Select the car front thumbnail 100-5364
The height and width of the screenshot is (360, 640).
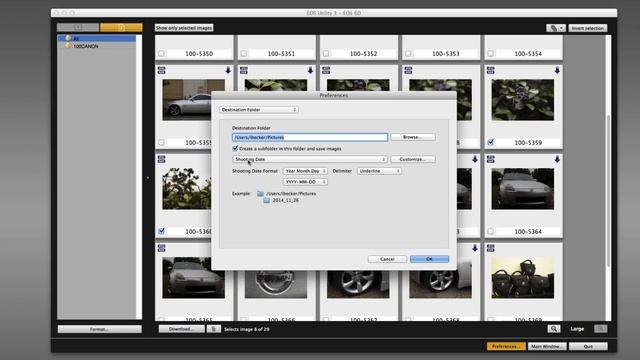[x=523, y=189]
